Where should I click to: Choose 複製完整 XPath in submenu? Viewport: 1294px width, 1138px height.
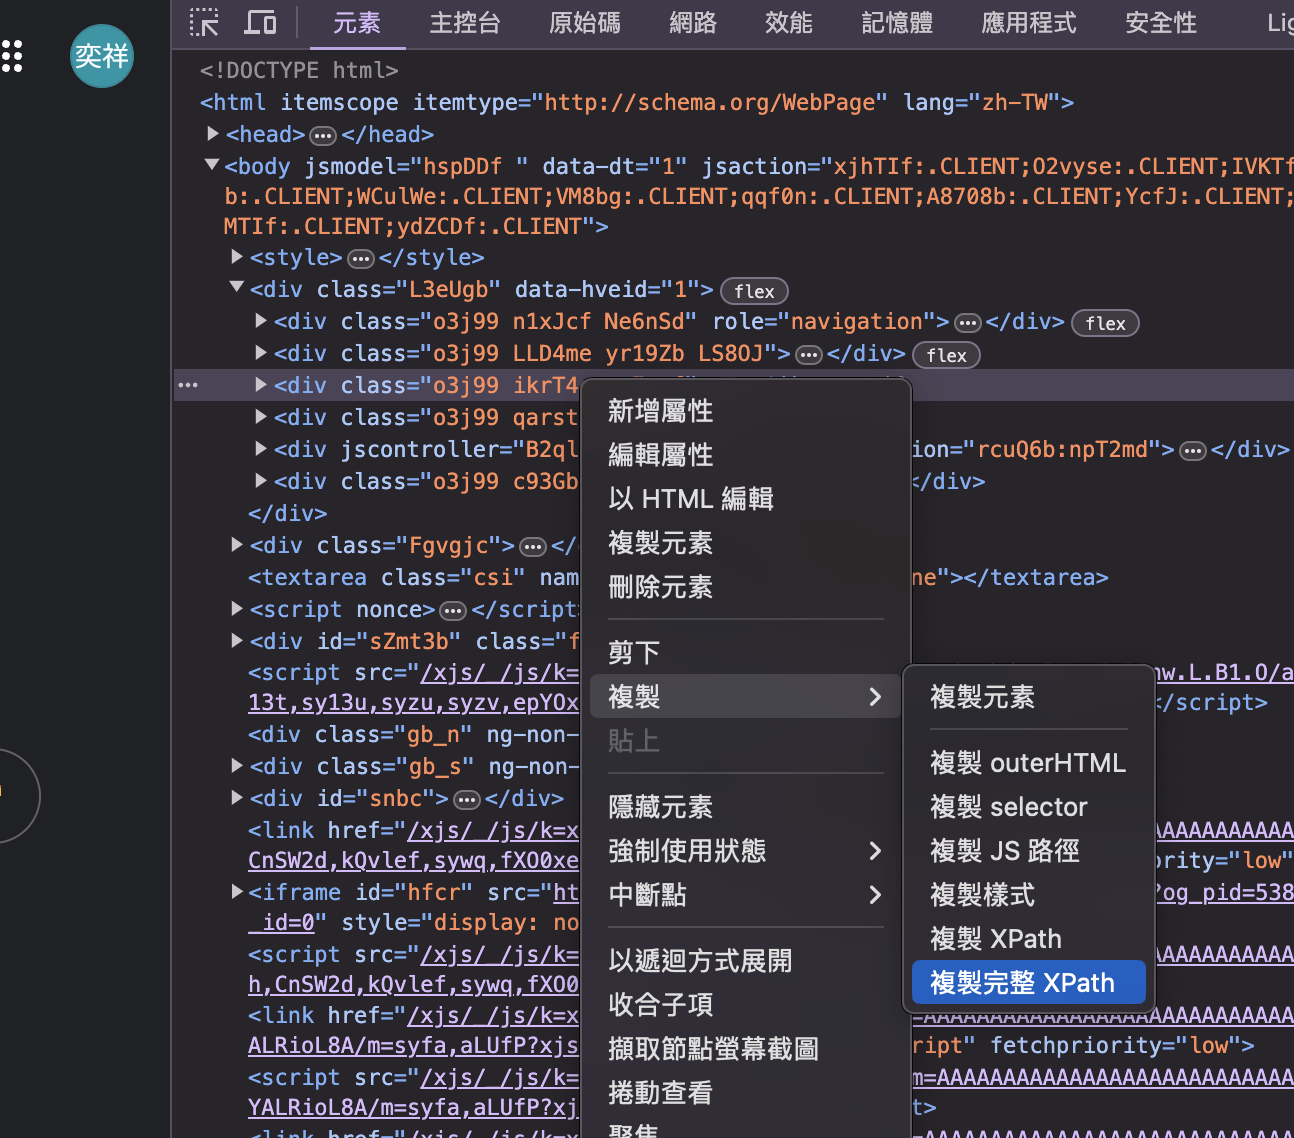[x=1029, y=983]
